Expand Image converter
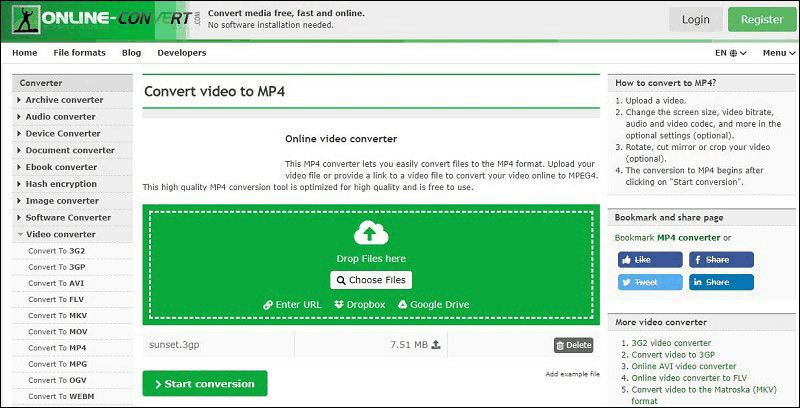The height and width of the screenshot is (408, 800). tap(72, 201)
